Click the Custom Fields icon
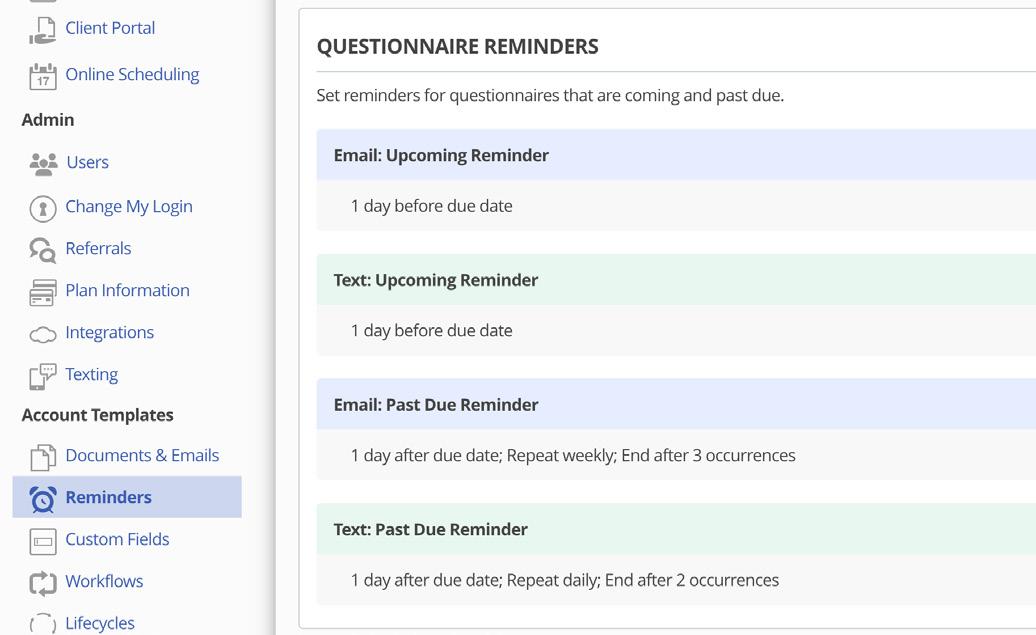 click(42, 541)
